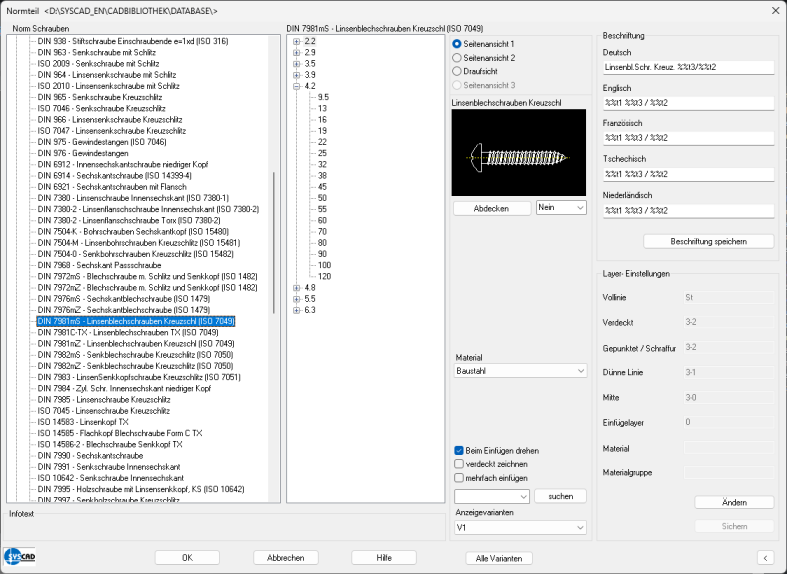787x574 pixels.
Task: Open the search combo box beside suchen
Action: pos(492,496)
